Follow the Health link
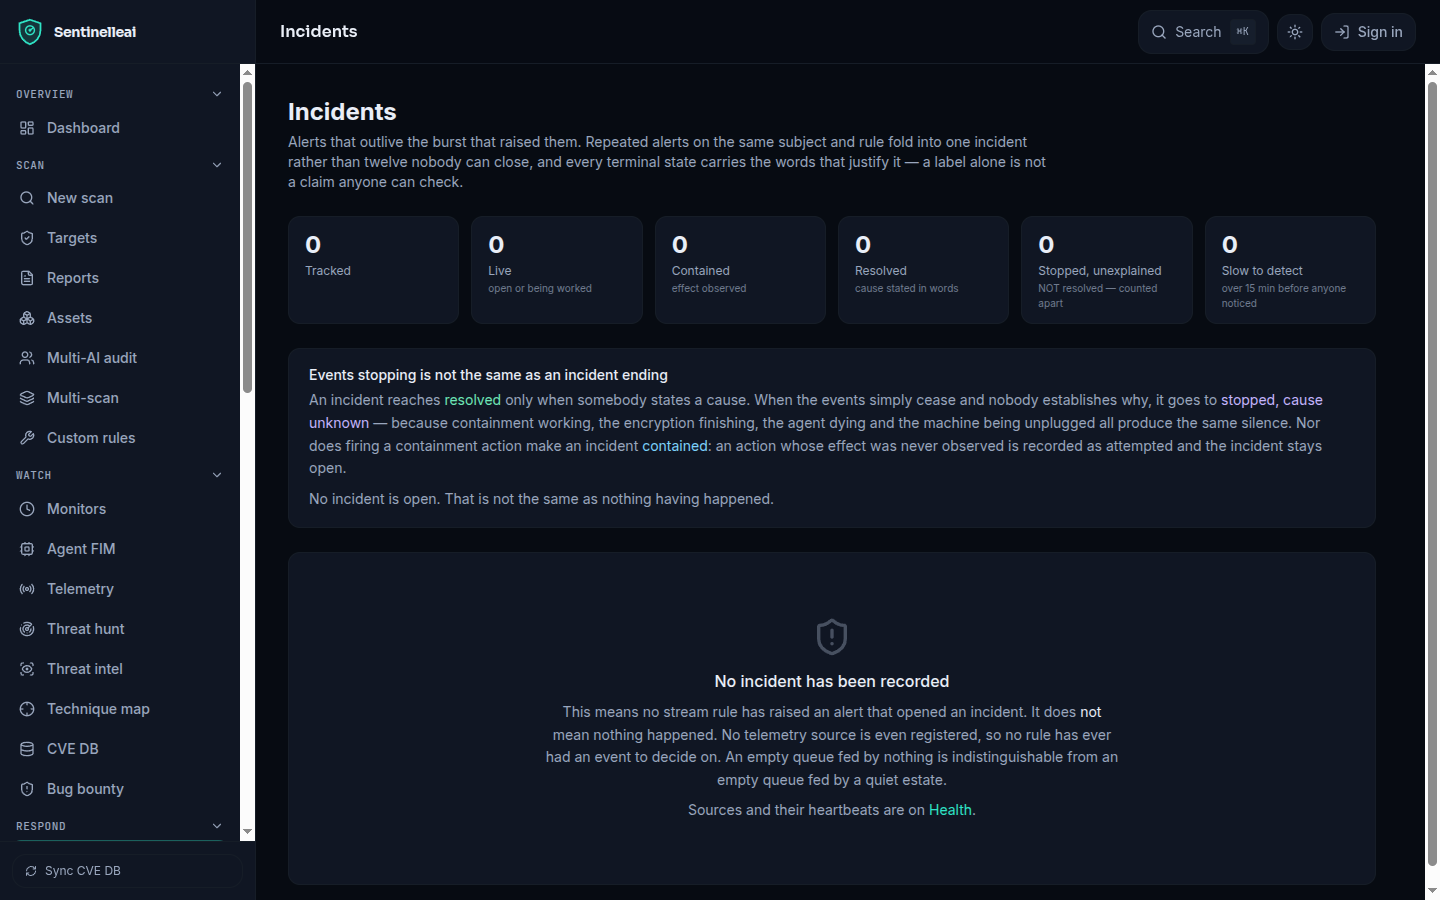This screenshot has width=1440, height=900. [950, 810]
